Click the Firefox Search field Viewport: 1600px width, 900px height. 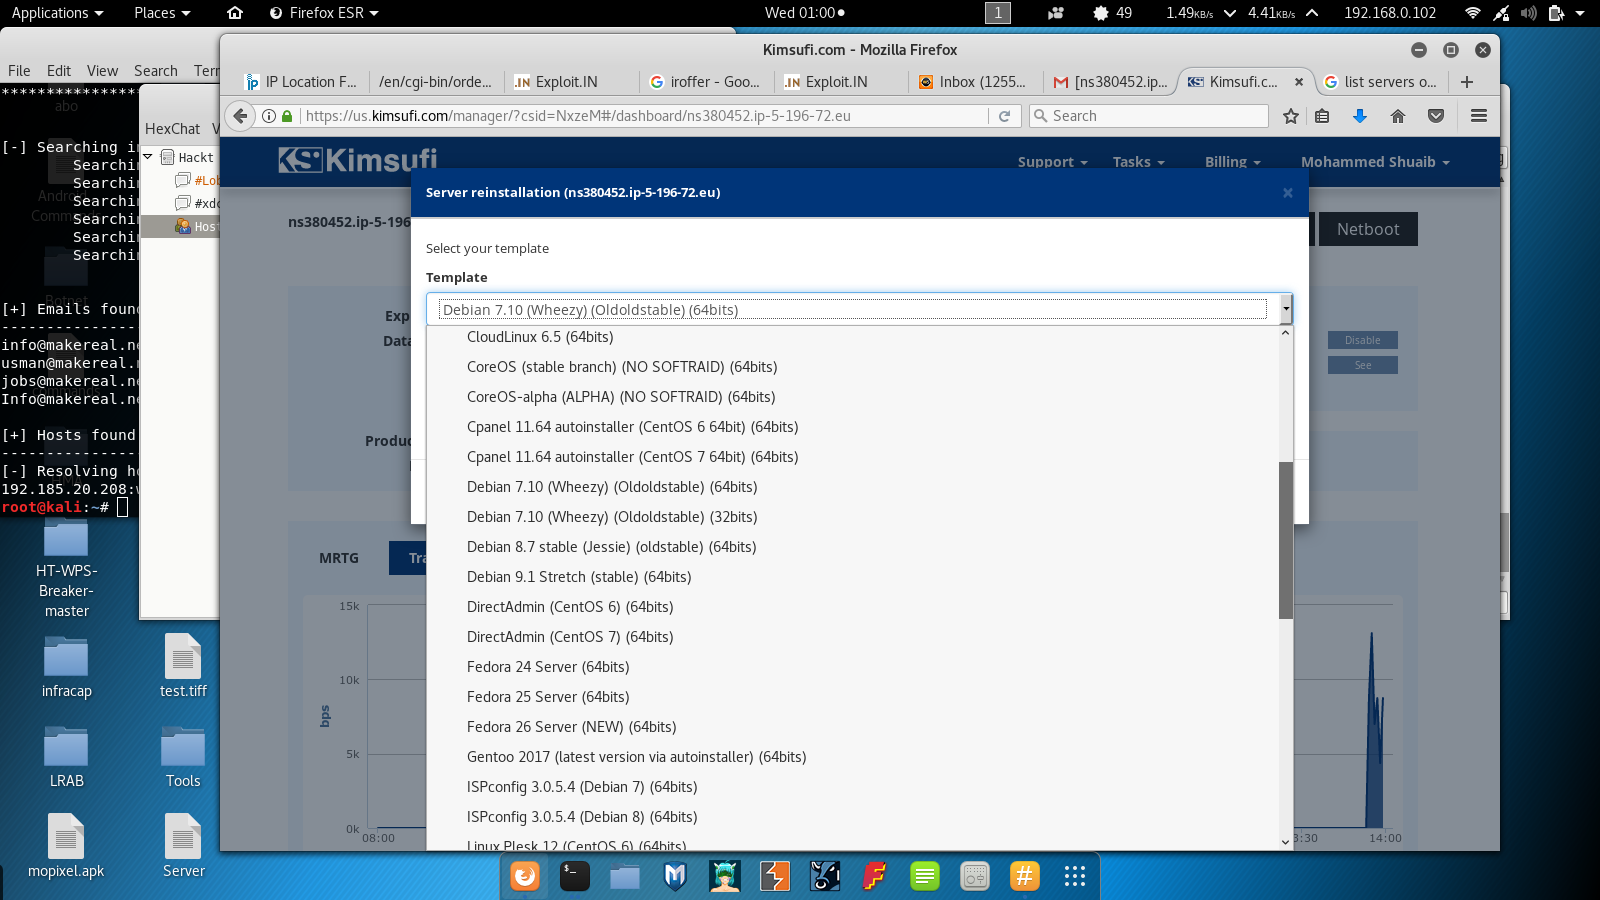tap(1149, 116)
